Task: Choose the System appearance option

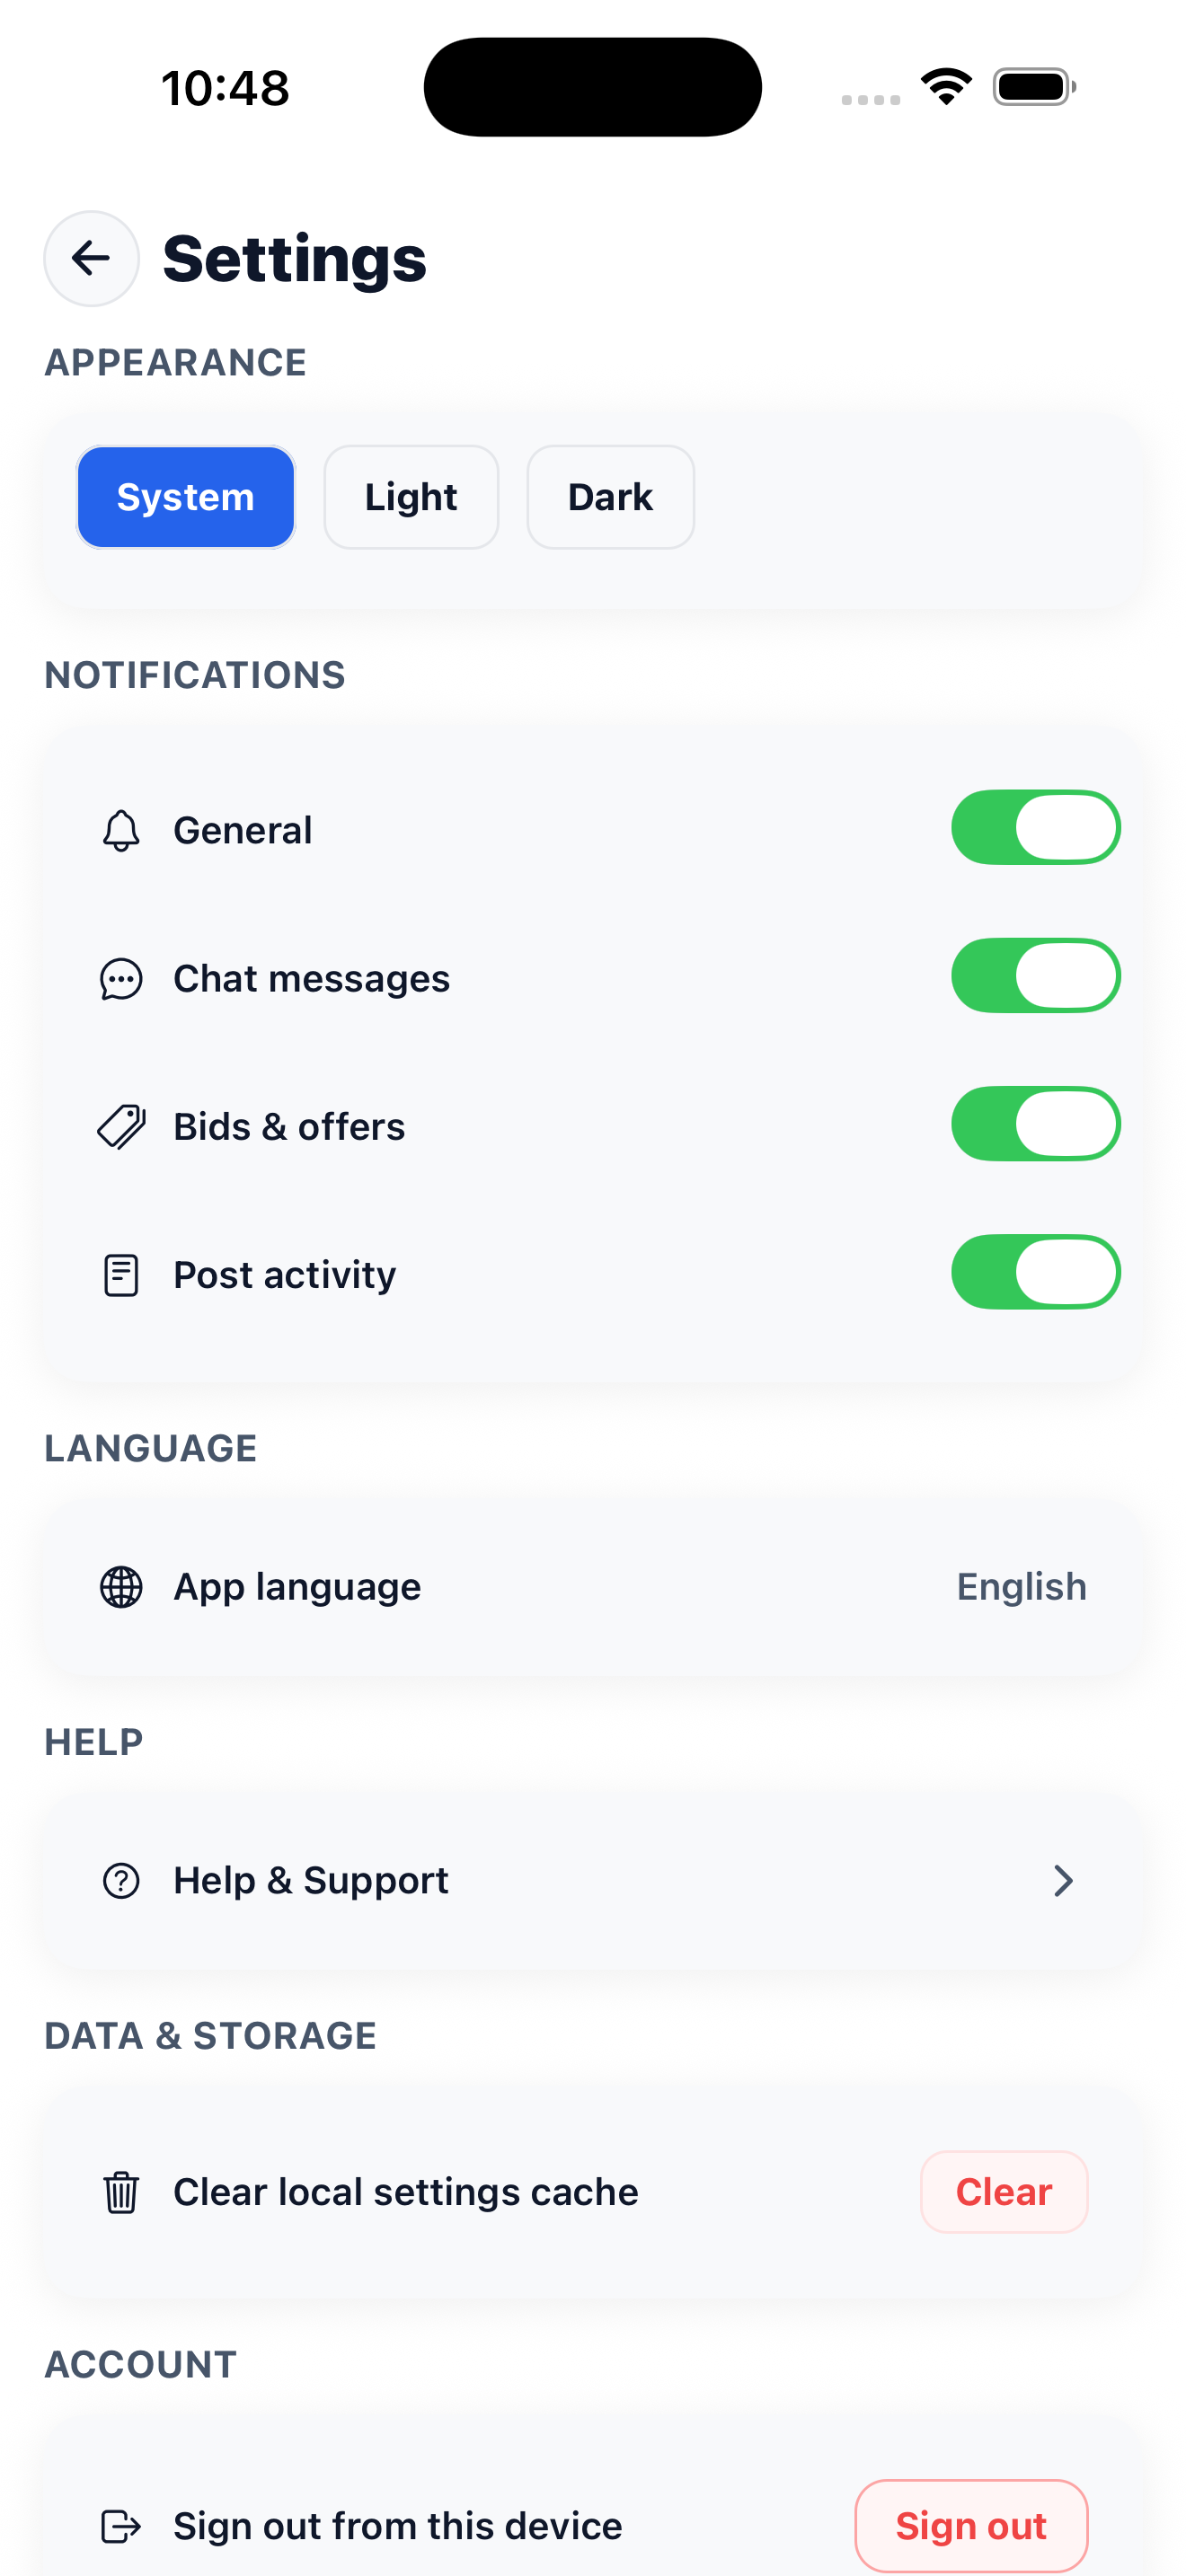Action: pyautogui.click(x=186, y=497)
